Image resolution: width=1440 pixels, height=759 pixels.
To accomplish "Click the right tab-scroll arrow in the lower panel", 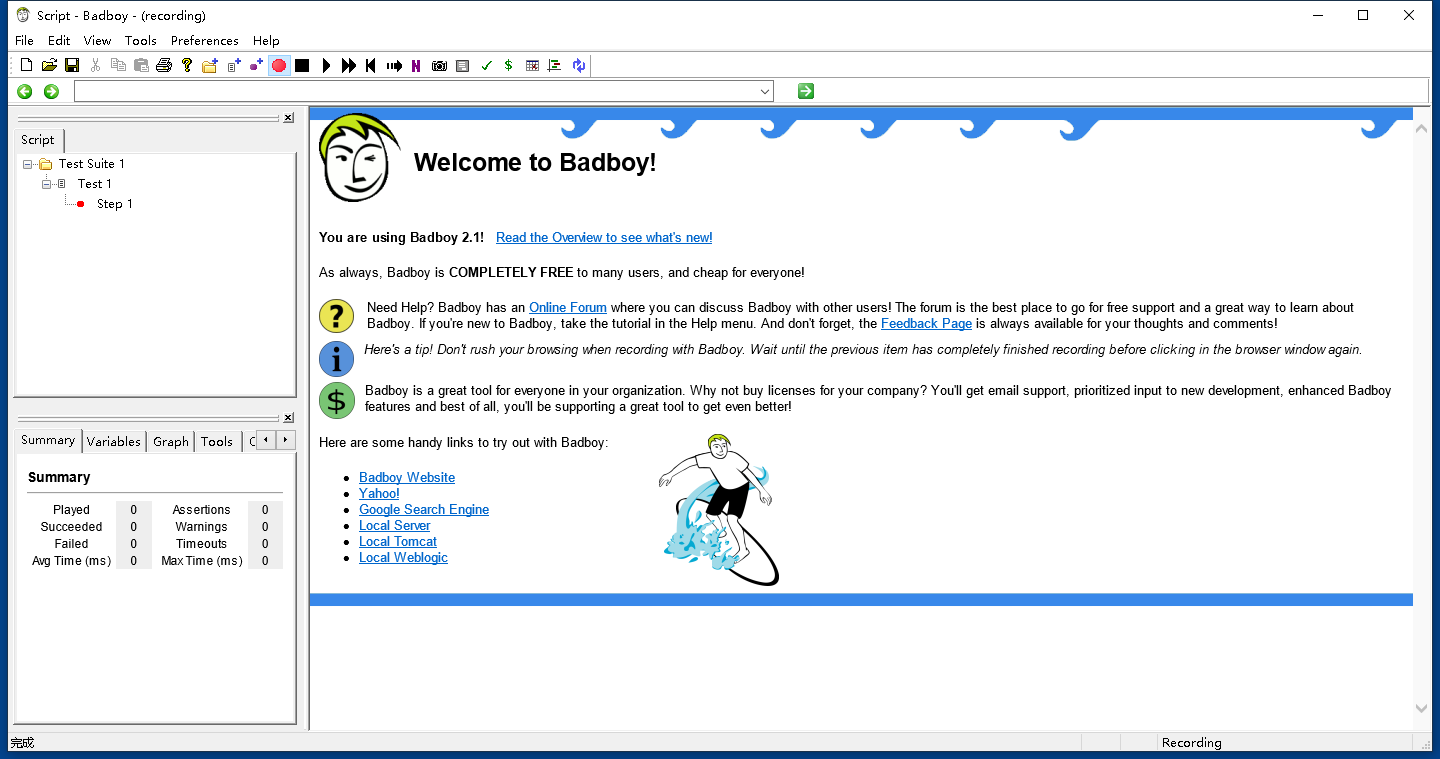I will coord(285,440).
